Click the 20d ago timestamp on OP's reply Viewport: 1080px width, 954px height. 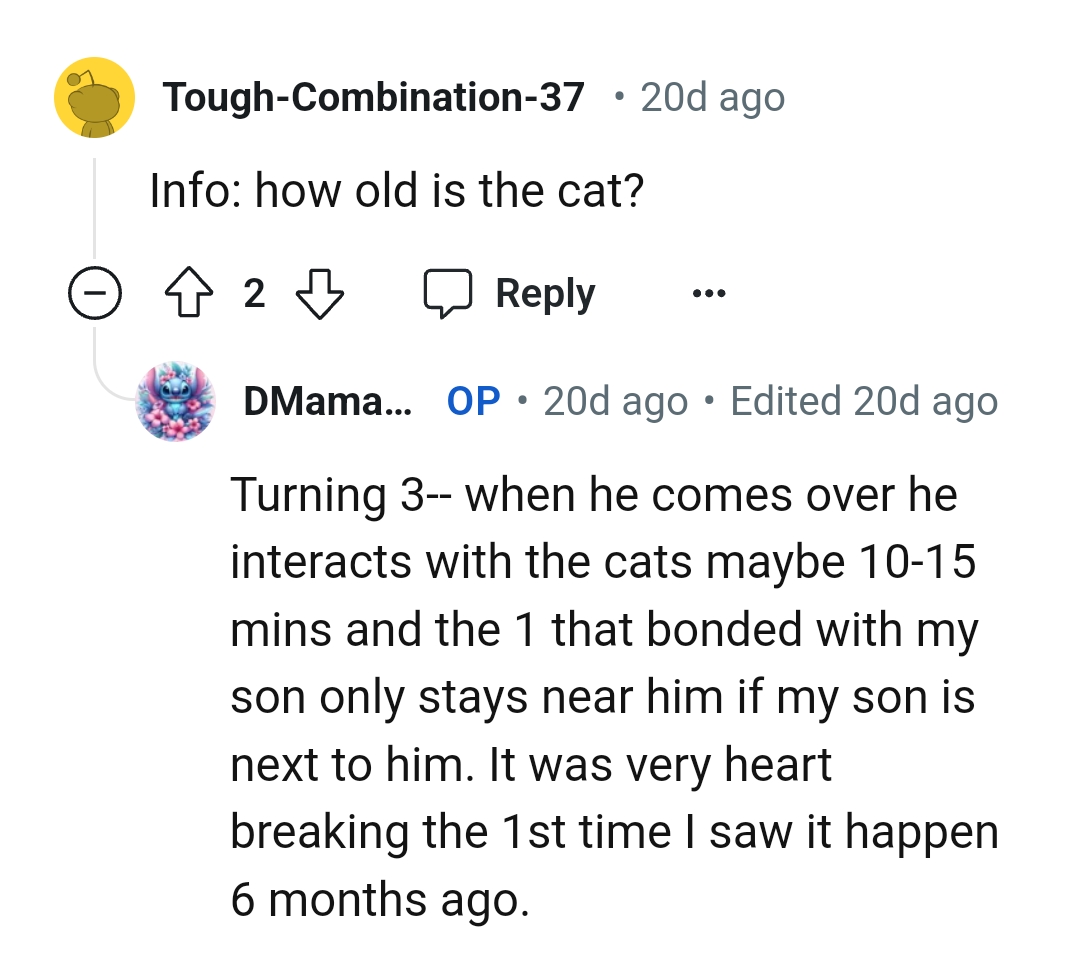tap(615, 401)
